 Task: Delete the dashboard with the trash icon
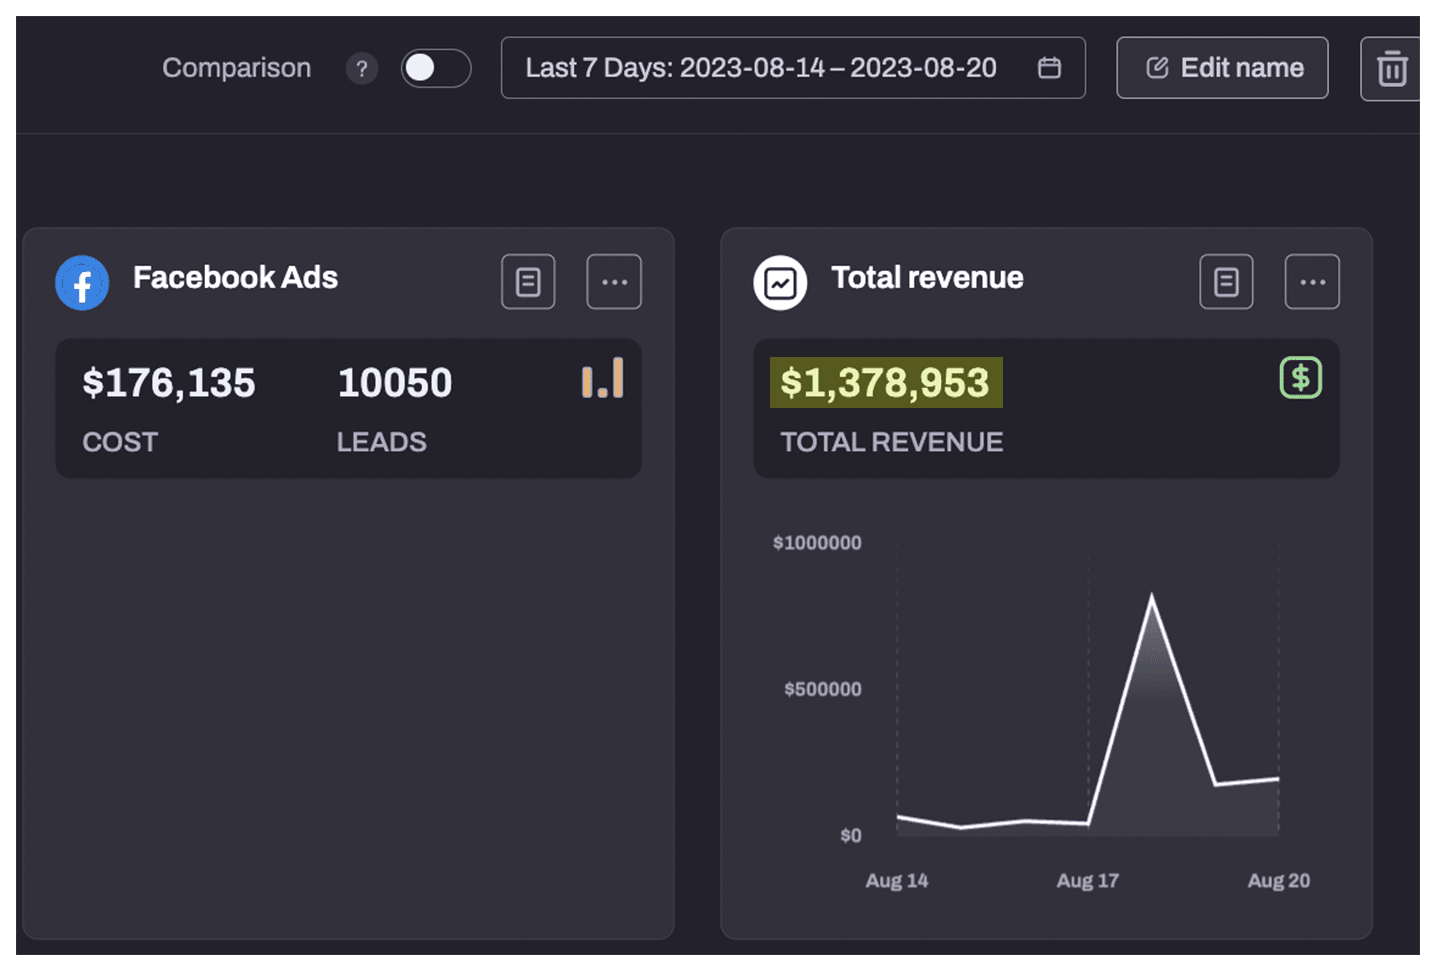pyautogui.click(x=1391, y=69)
